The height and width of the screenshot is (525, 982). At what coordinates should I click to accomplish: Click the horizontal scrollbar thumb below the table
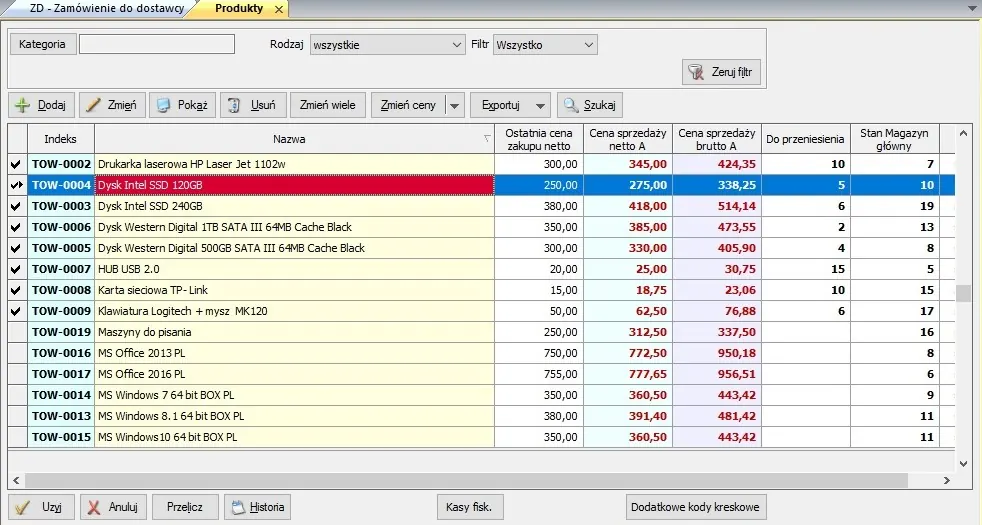tap(467, 481)
